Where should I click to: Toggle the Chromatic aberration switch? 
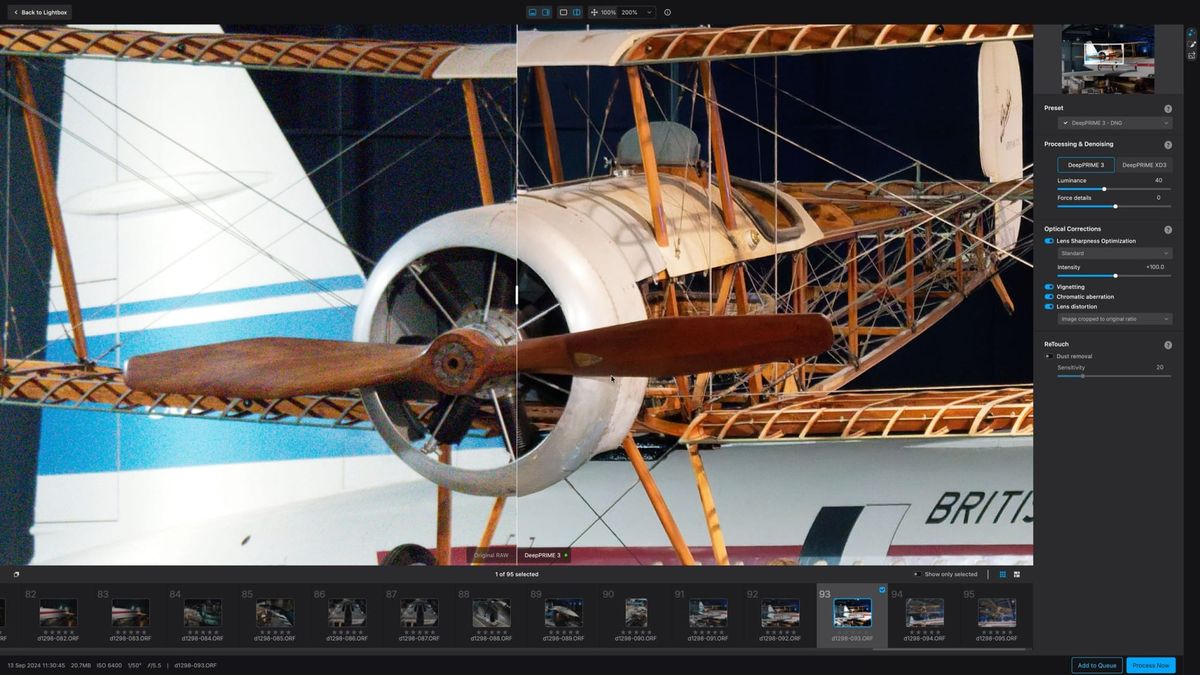[1049, 297]
